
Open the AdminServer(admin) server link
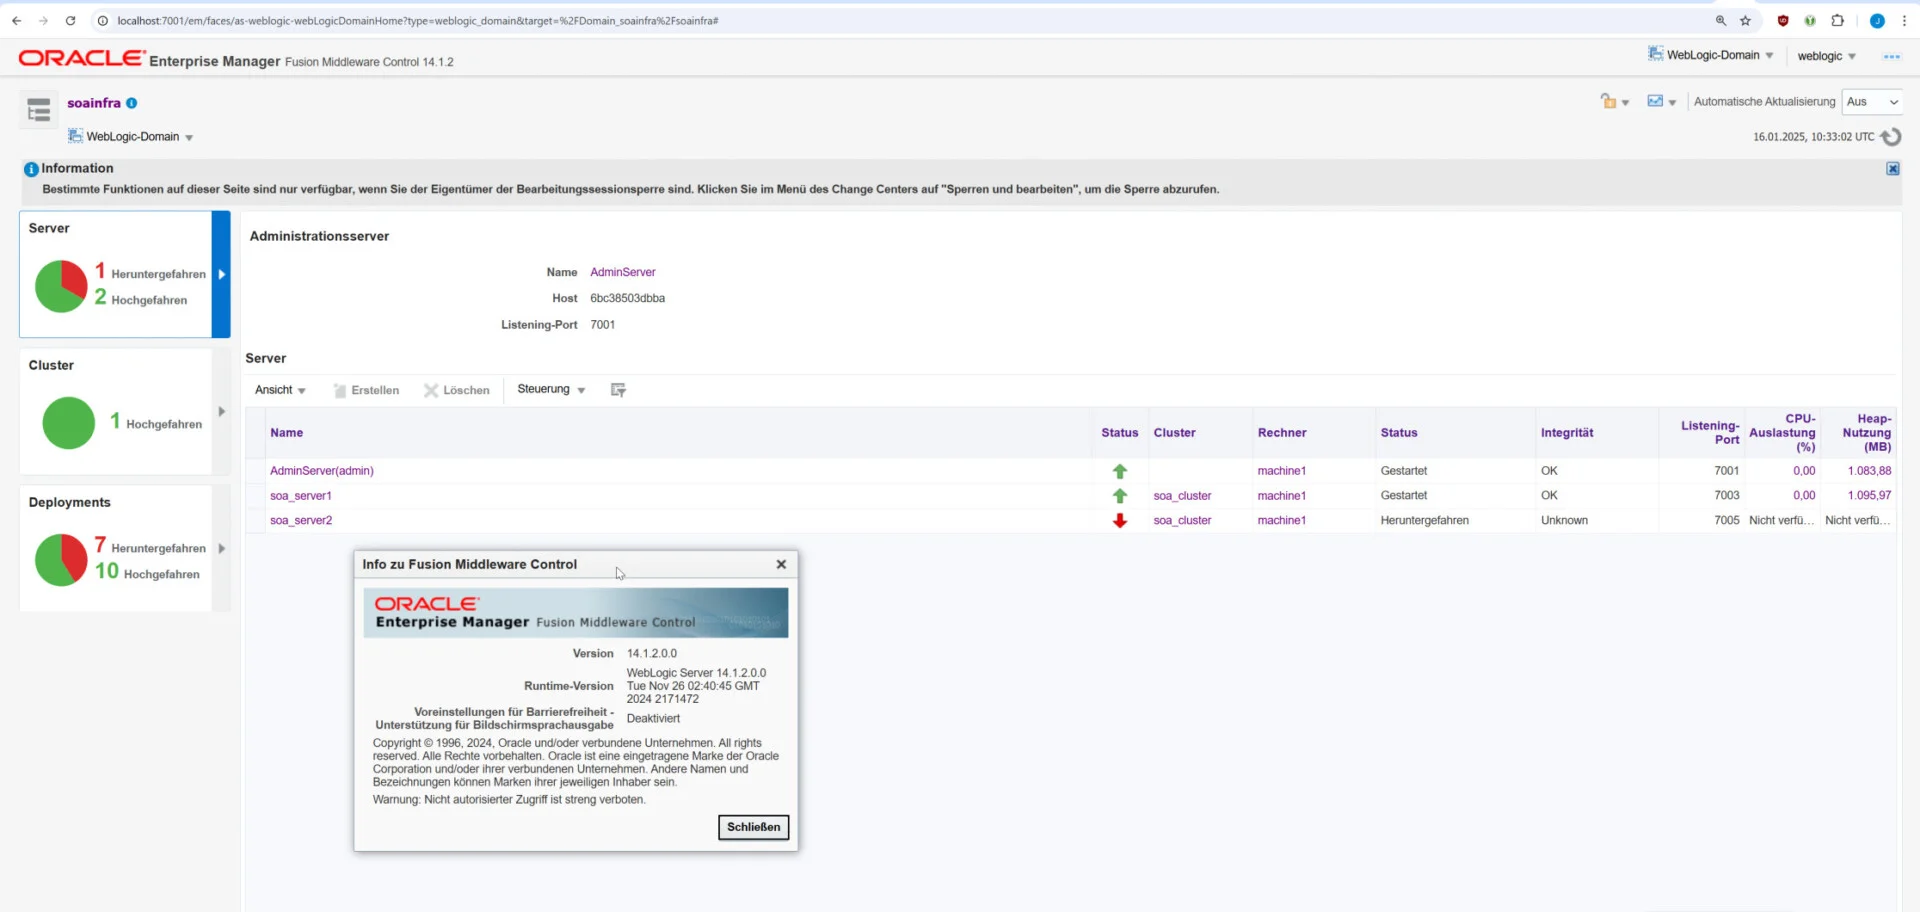pyautogui.click(x=322, y=471)
